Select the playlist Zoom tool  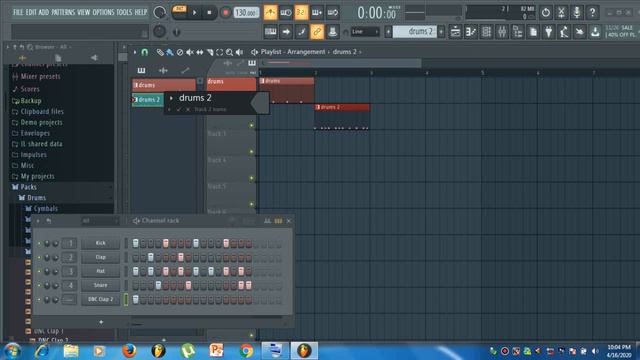(229, 52)
